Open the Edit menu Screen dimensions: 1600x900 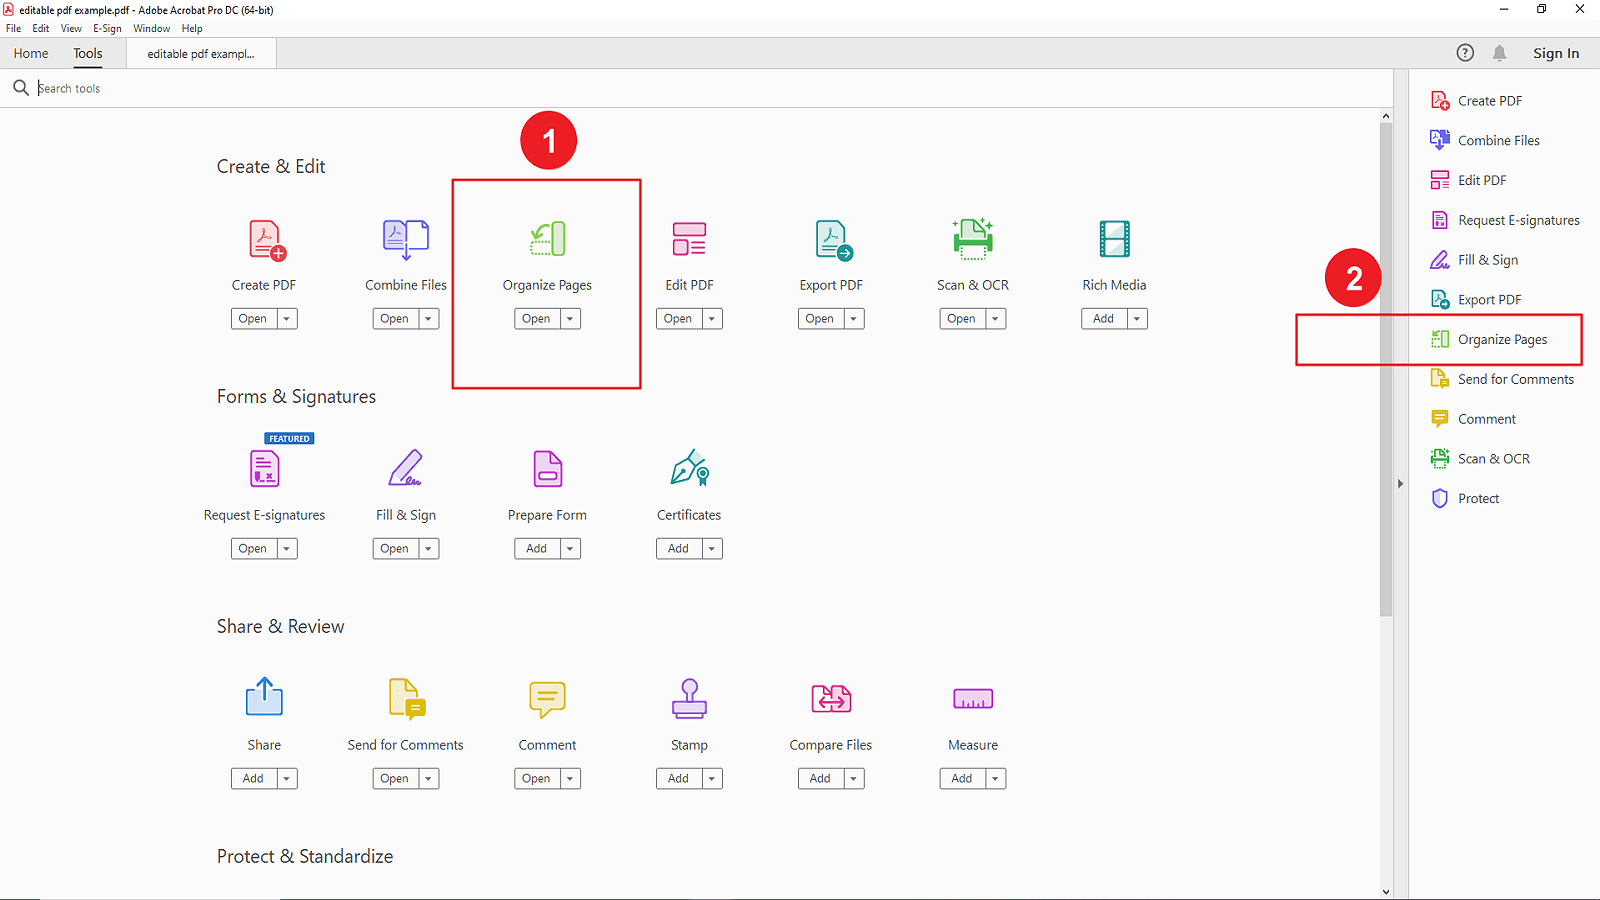(x=41, y=29)
